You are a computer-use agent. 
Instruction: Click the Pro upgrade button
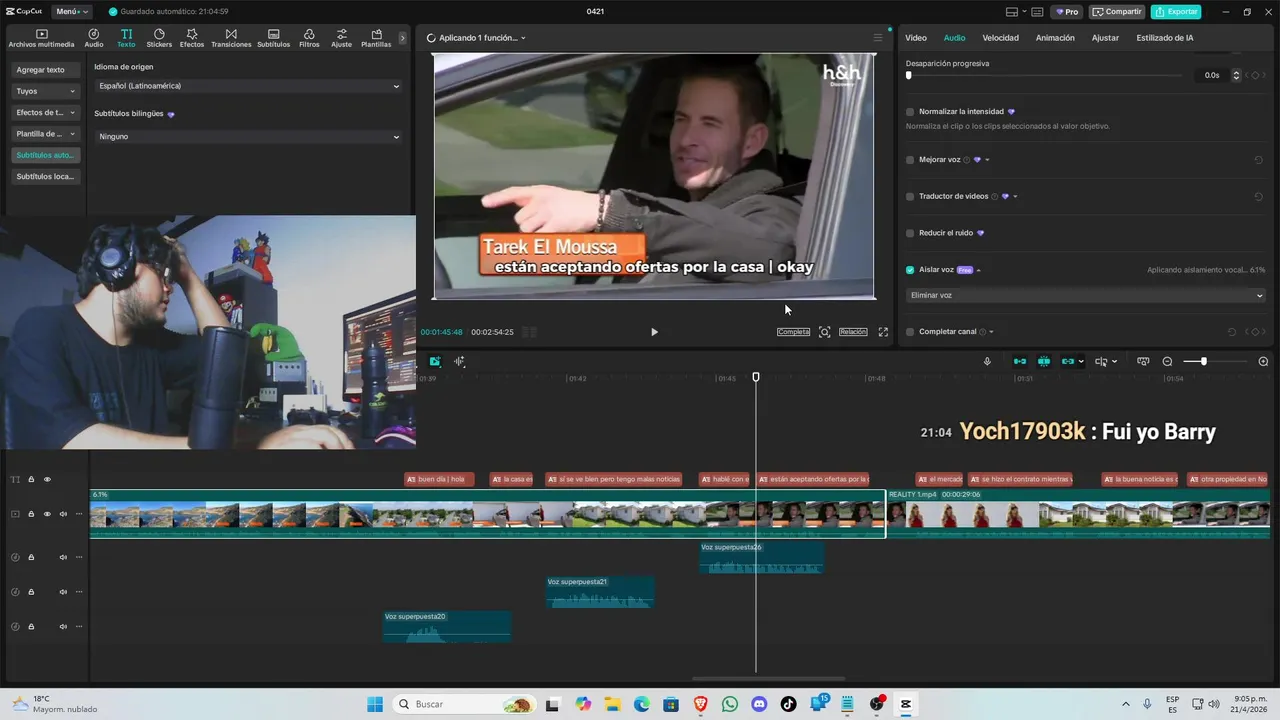[1067, 12]
